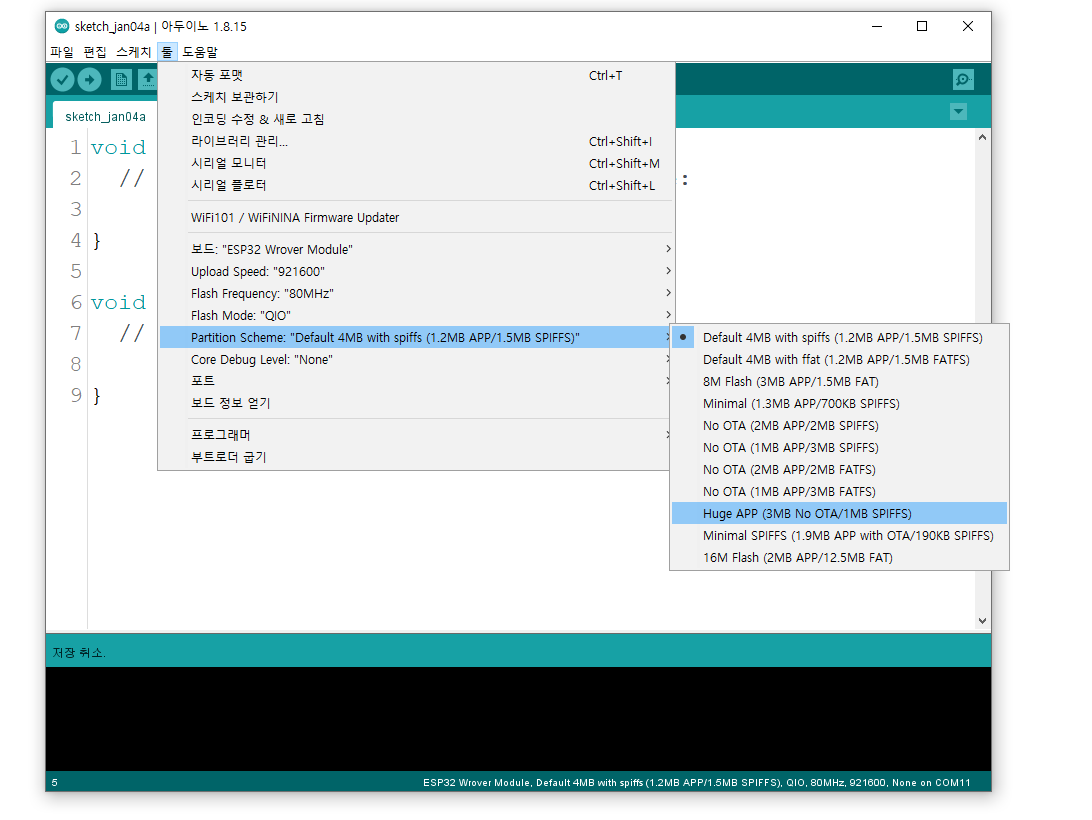
Task: Click the void keyword on line 6
Action: click(x=118, y=302)
